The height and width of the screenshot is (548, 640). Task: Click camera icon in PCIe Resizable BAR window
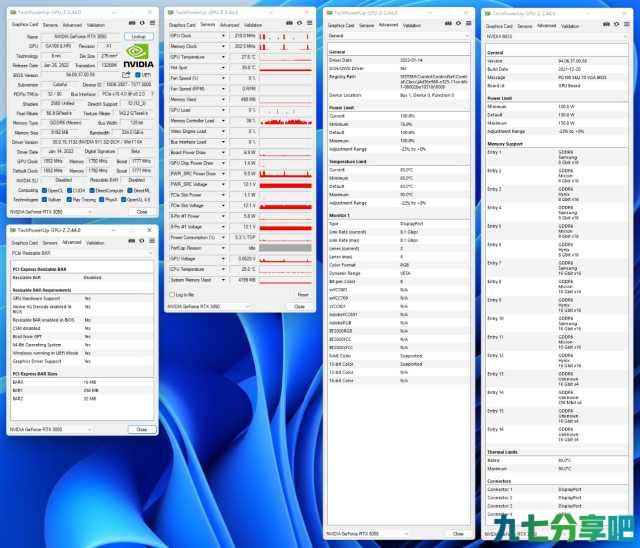coord(131,241)
